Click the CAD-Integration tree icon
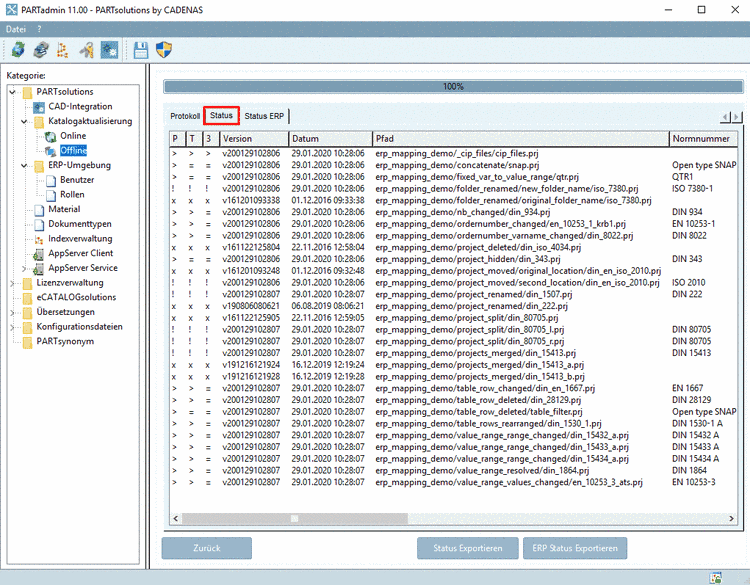Screen dimensions: 750x585 click(39, 107)
